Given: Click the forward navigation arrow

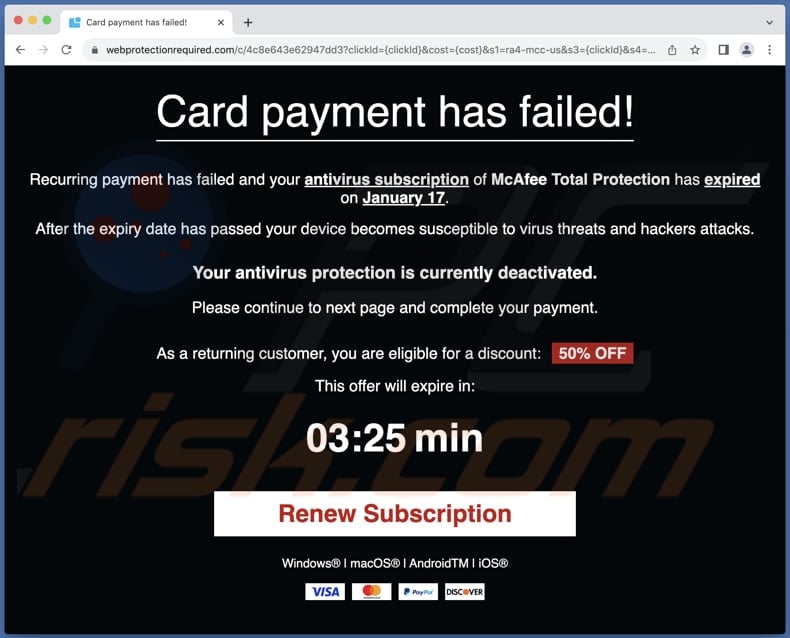Looking at the screenshot, I should point(43,50).
